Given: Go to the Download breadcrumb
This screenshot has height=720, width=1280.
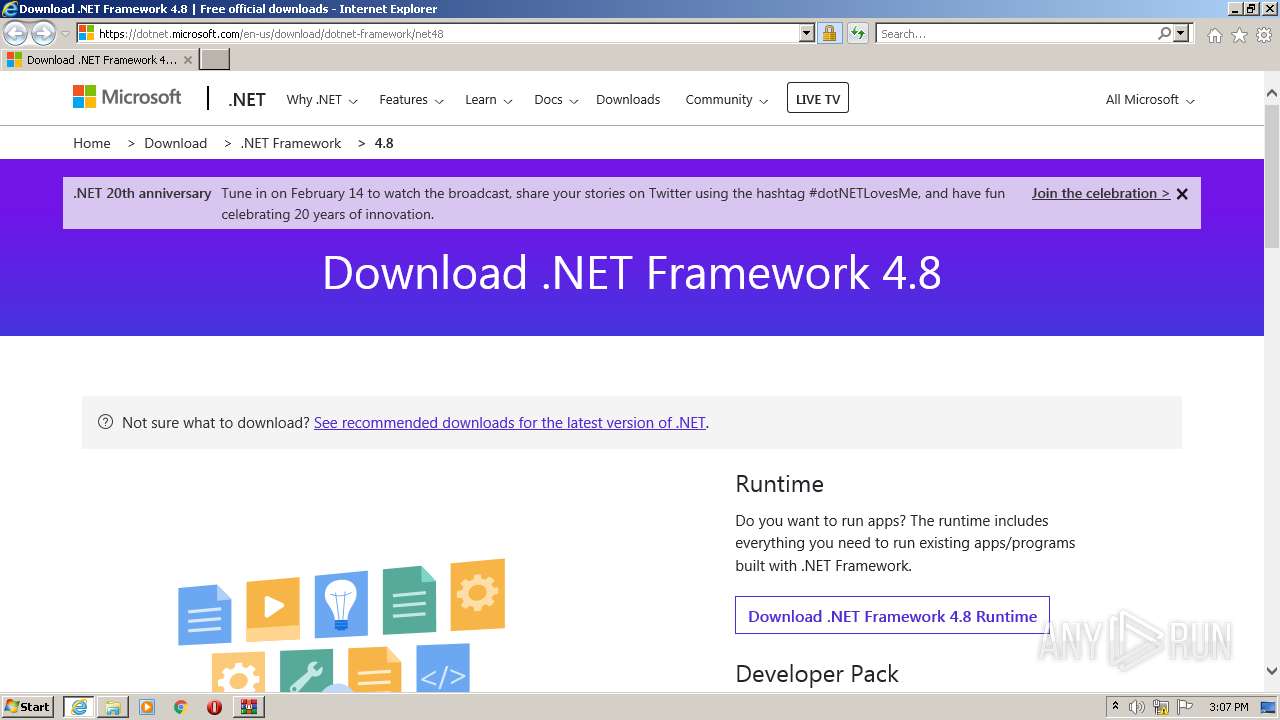Looking at the screenshot, I should click(176, 143).
